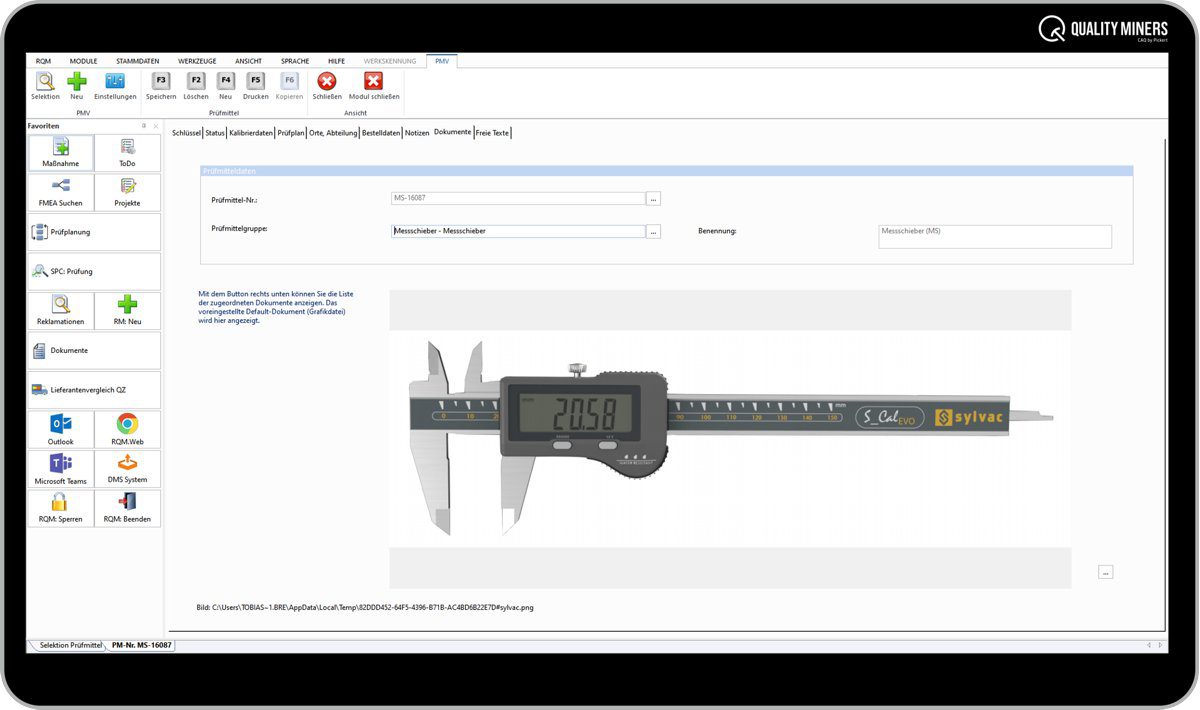
Task: Open the DMS System favorite
Action: pyautogui.click(x=127, y=469)
